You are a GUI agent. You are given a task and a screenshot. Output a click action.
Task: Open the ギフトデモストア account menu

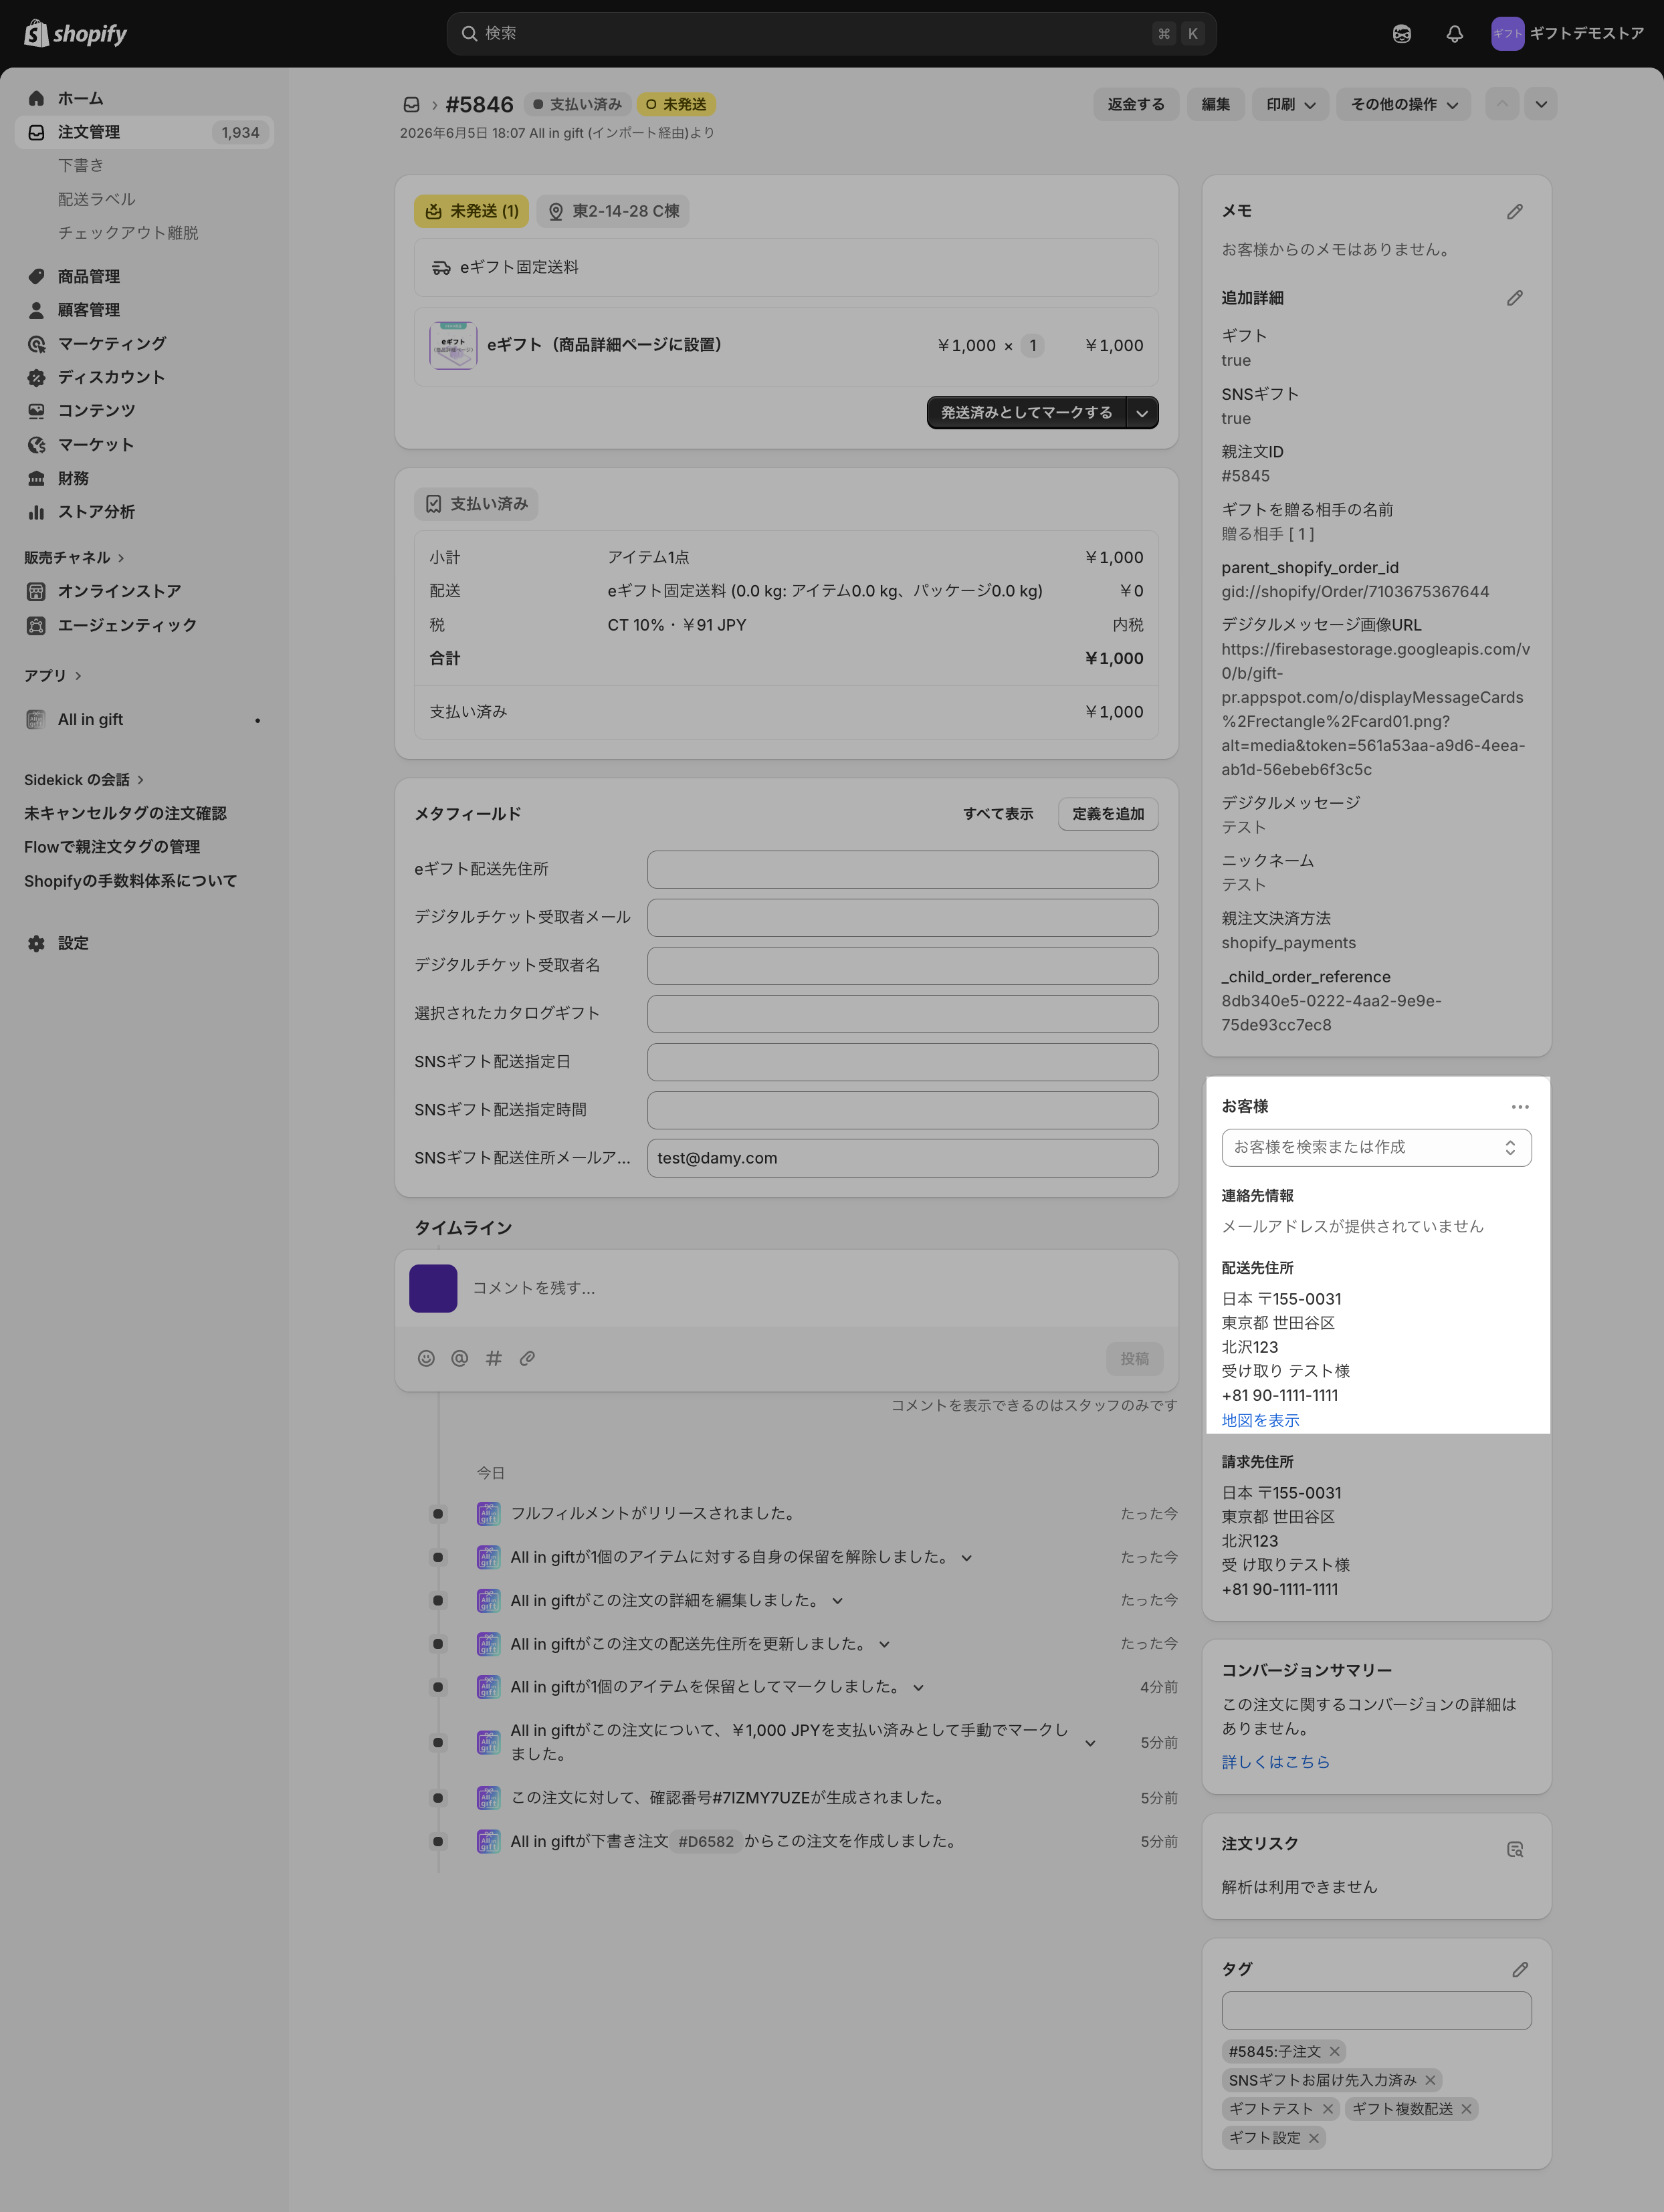pyautogui.click(x=1567, y=33)
